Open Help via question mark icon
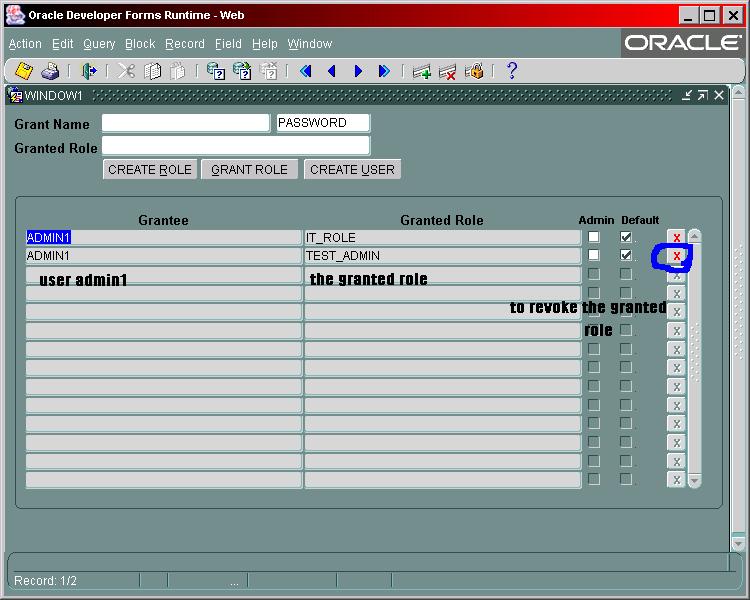 coord(512,71)
